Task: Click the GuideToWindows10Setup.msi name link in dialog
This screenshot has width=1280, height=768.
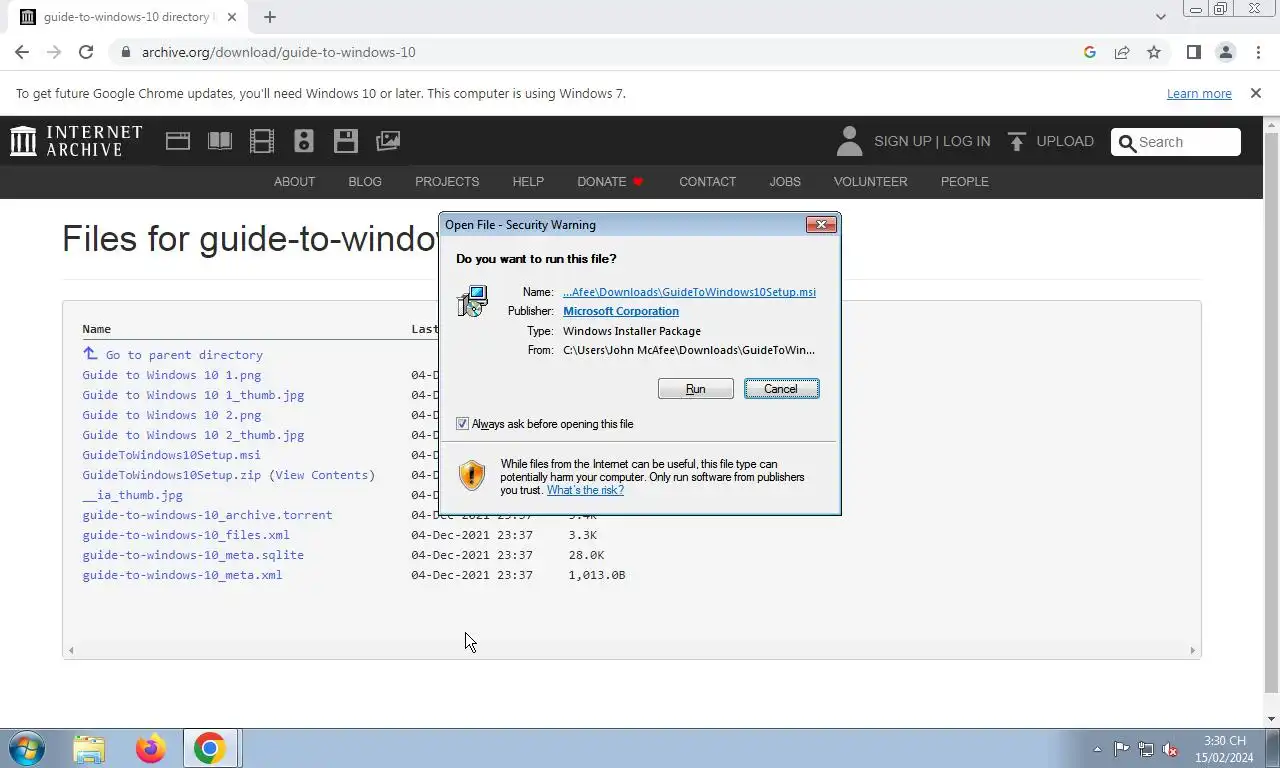Action: [689, 292]
